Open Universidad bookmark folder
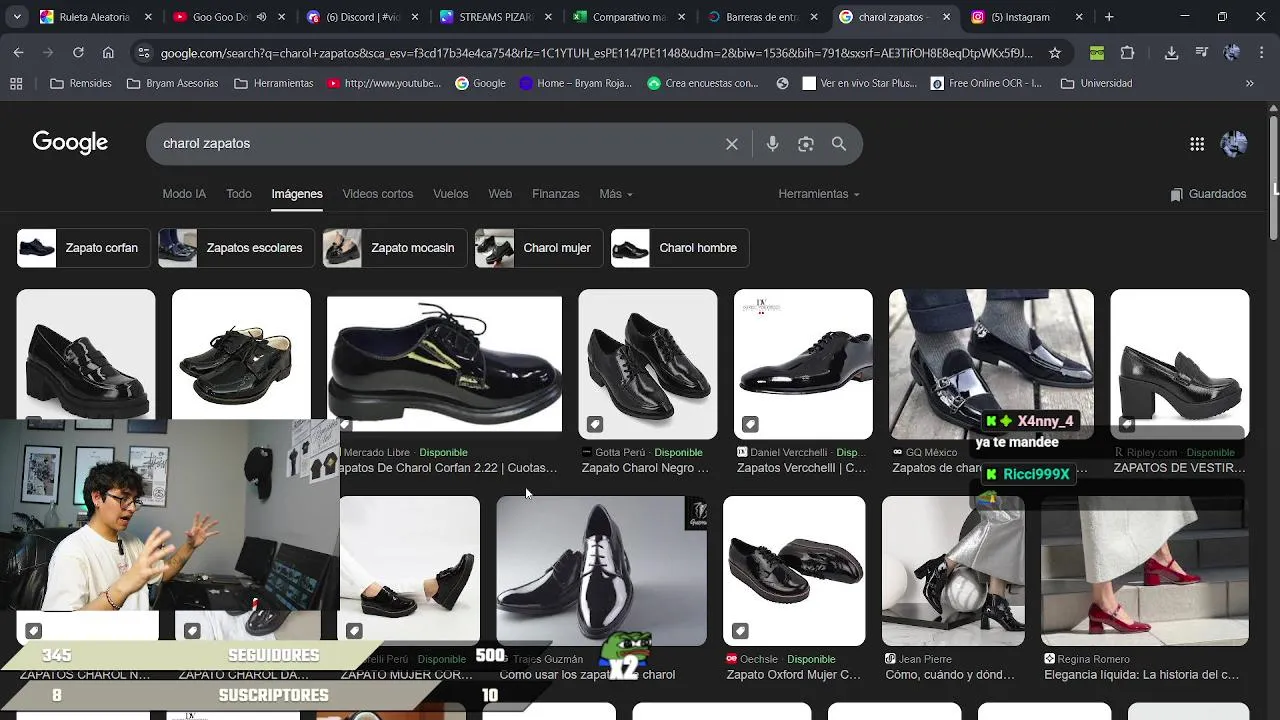 click(x=1096, y=83)
